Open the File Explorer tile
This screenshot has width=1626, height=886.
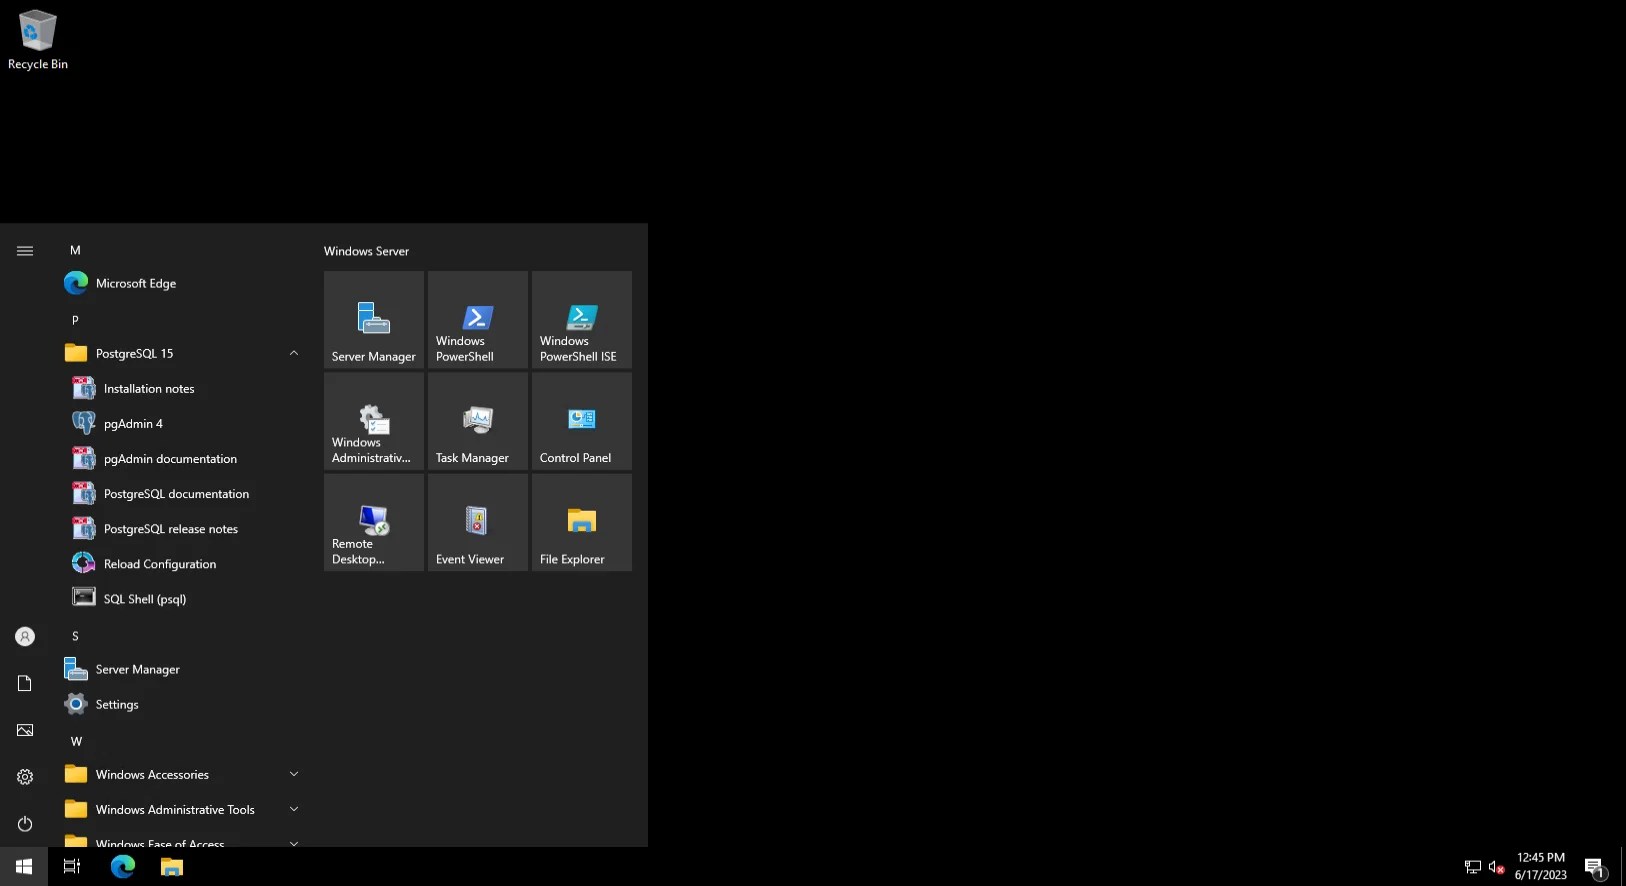582,523
